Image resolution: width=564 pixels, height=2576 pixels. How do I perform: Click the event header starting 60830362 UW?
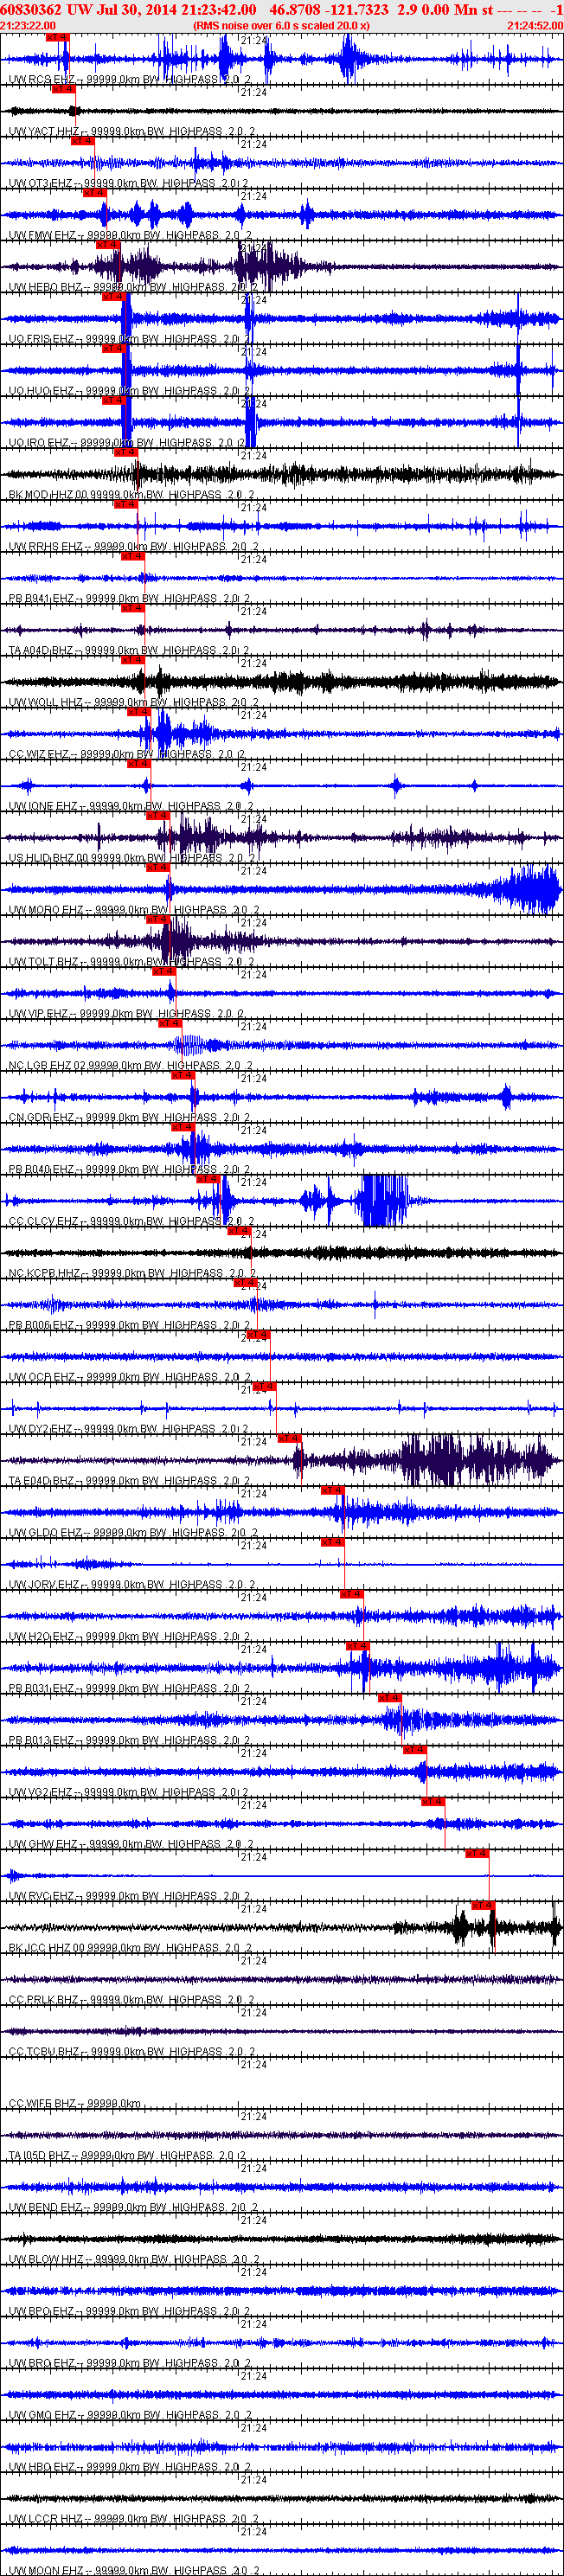(x=281, y=9)
